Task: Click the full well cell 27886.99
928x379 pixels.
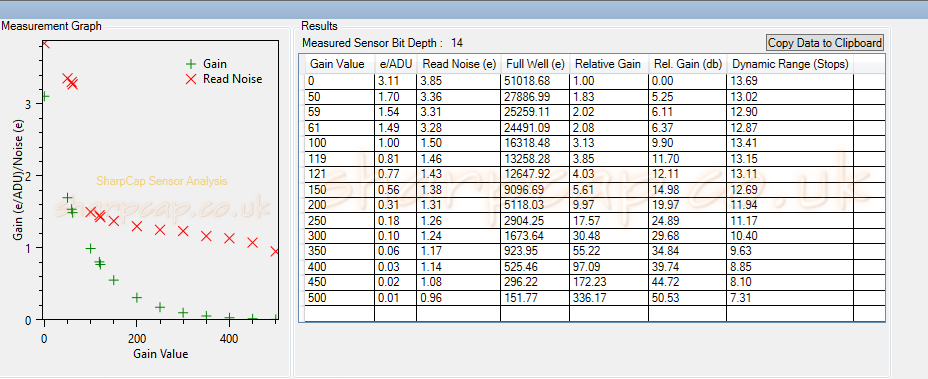Action: (x=535, y=97)
